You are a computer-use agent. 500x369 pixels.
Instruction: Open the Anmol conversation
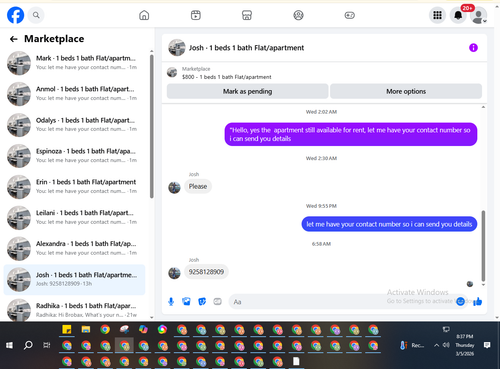(x=74, y=94)
